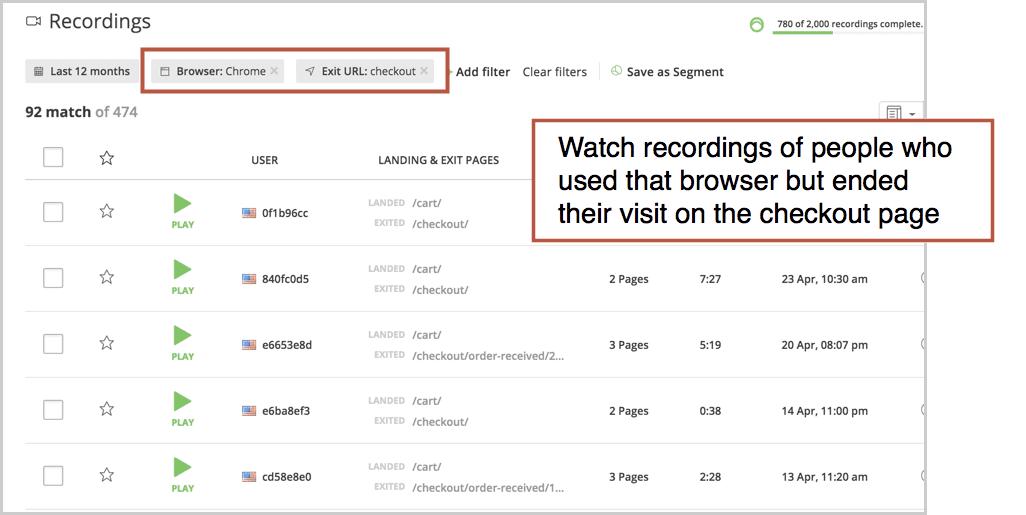Select all recordings with header checkbox

(x=53, y=158)
